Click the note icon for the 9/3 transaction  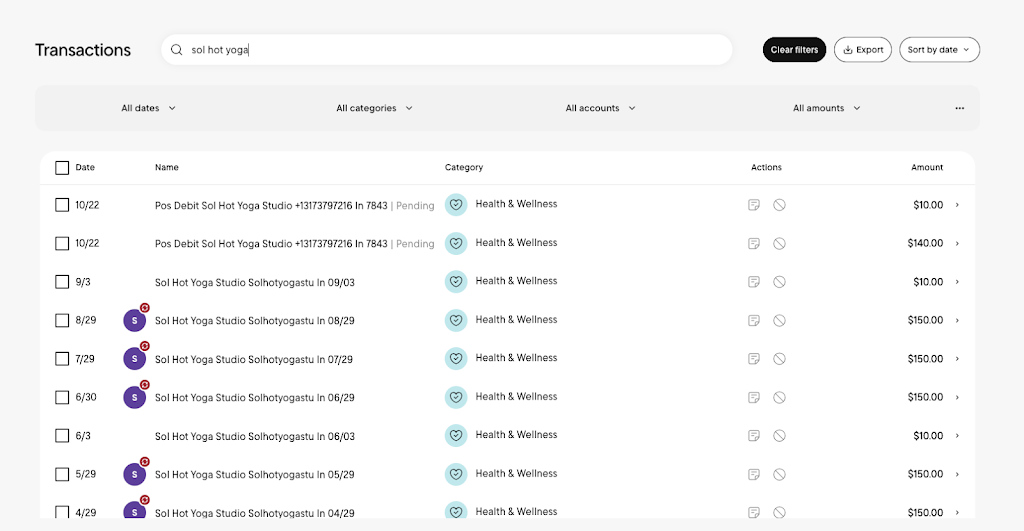(754, 282)
